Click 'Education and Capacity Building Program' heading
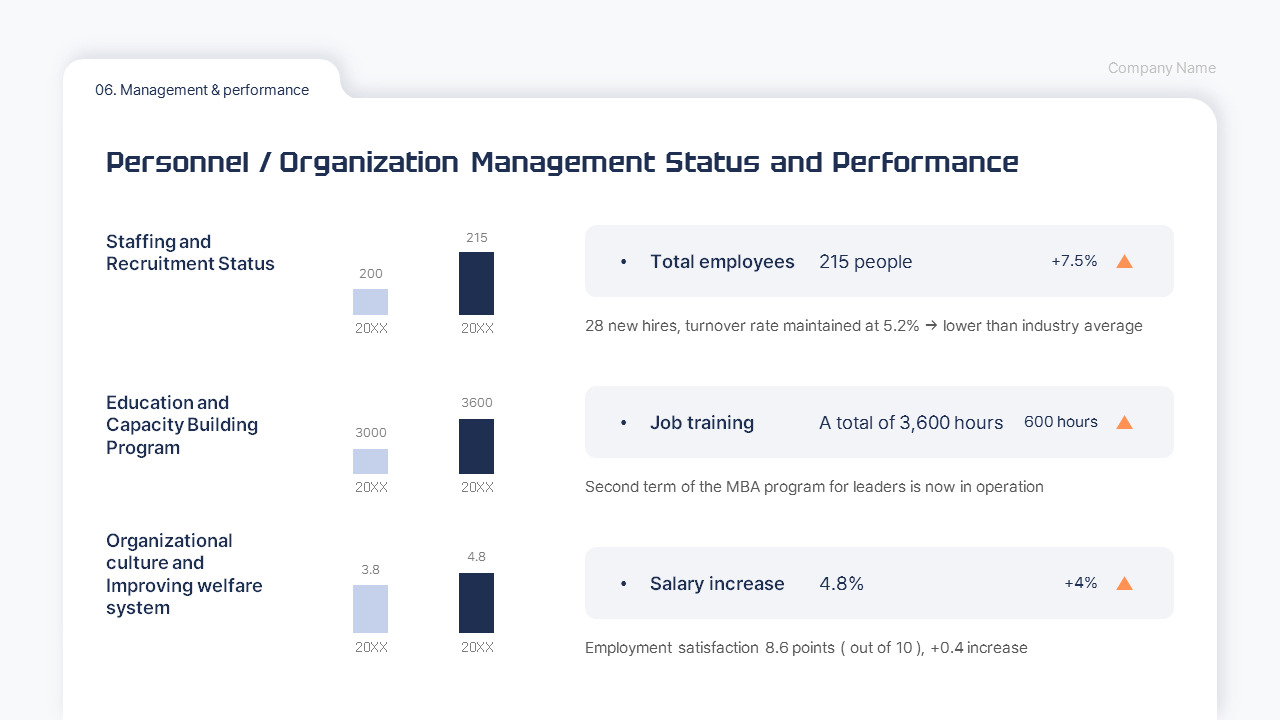Viewport: 1280px width, 720px height. click(x=182, y=425)
